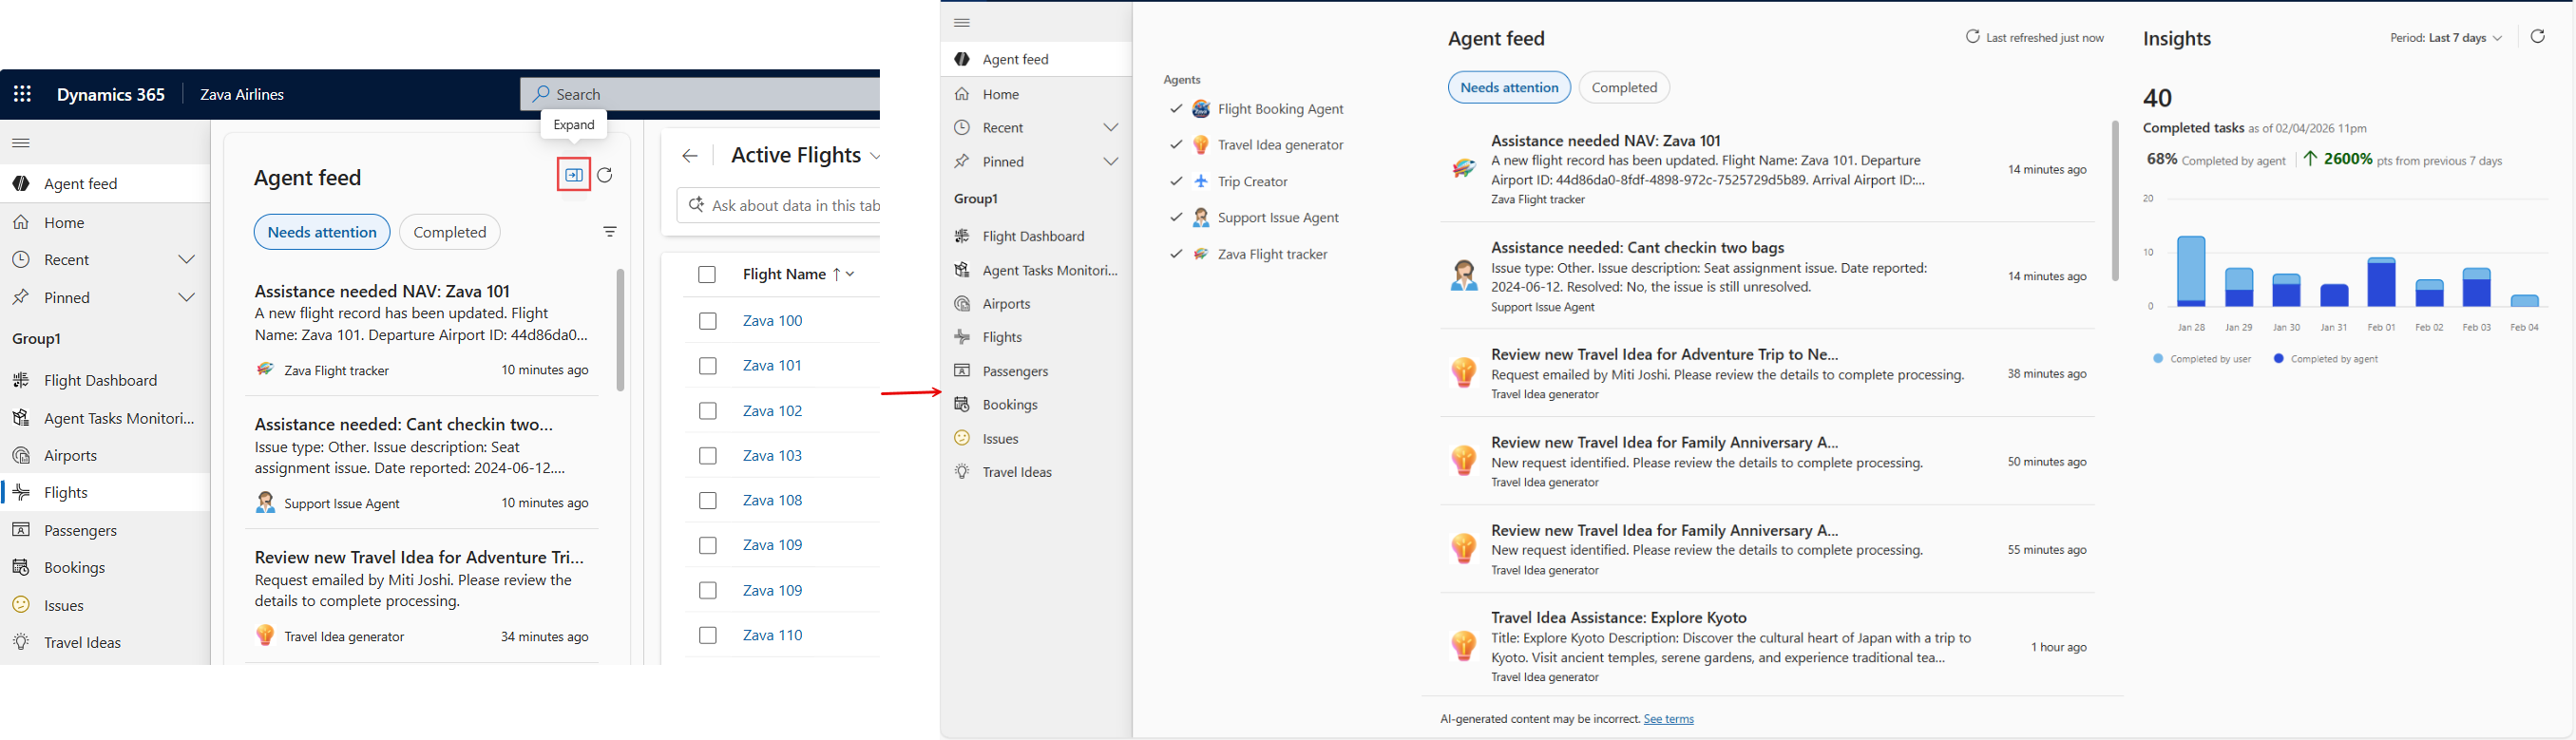
Task: Click Ask about data in this table field
Action: 779,206
